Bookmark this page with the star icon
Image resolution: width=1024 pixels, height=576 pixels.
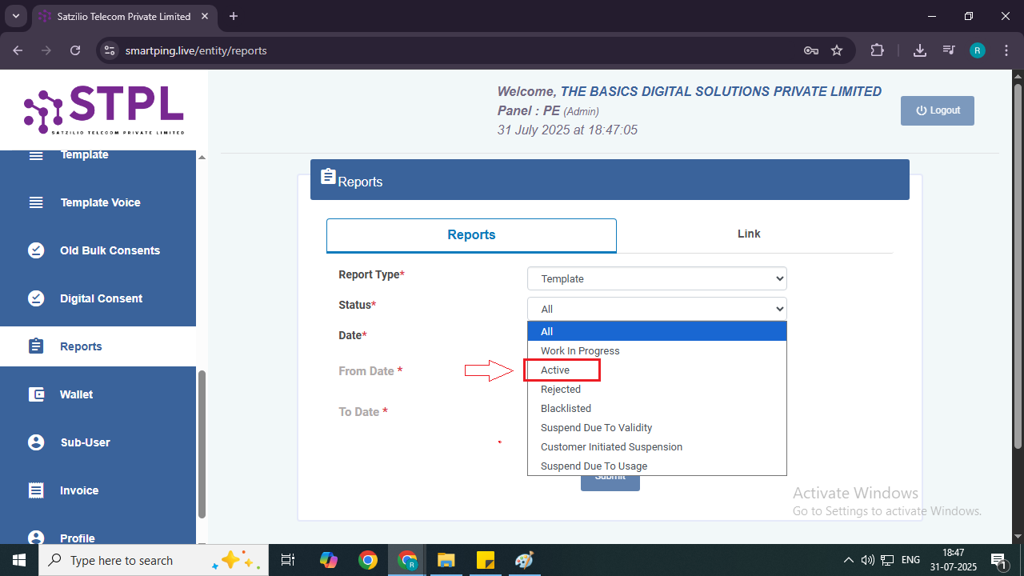point(837,50)
